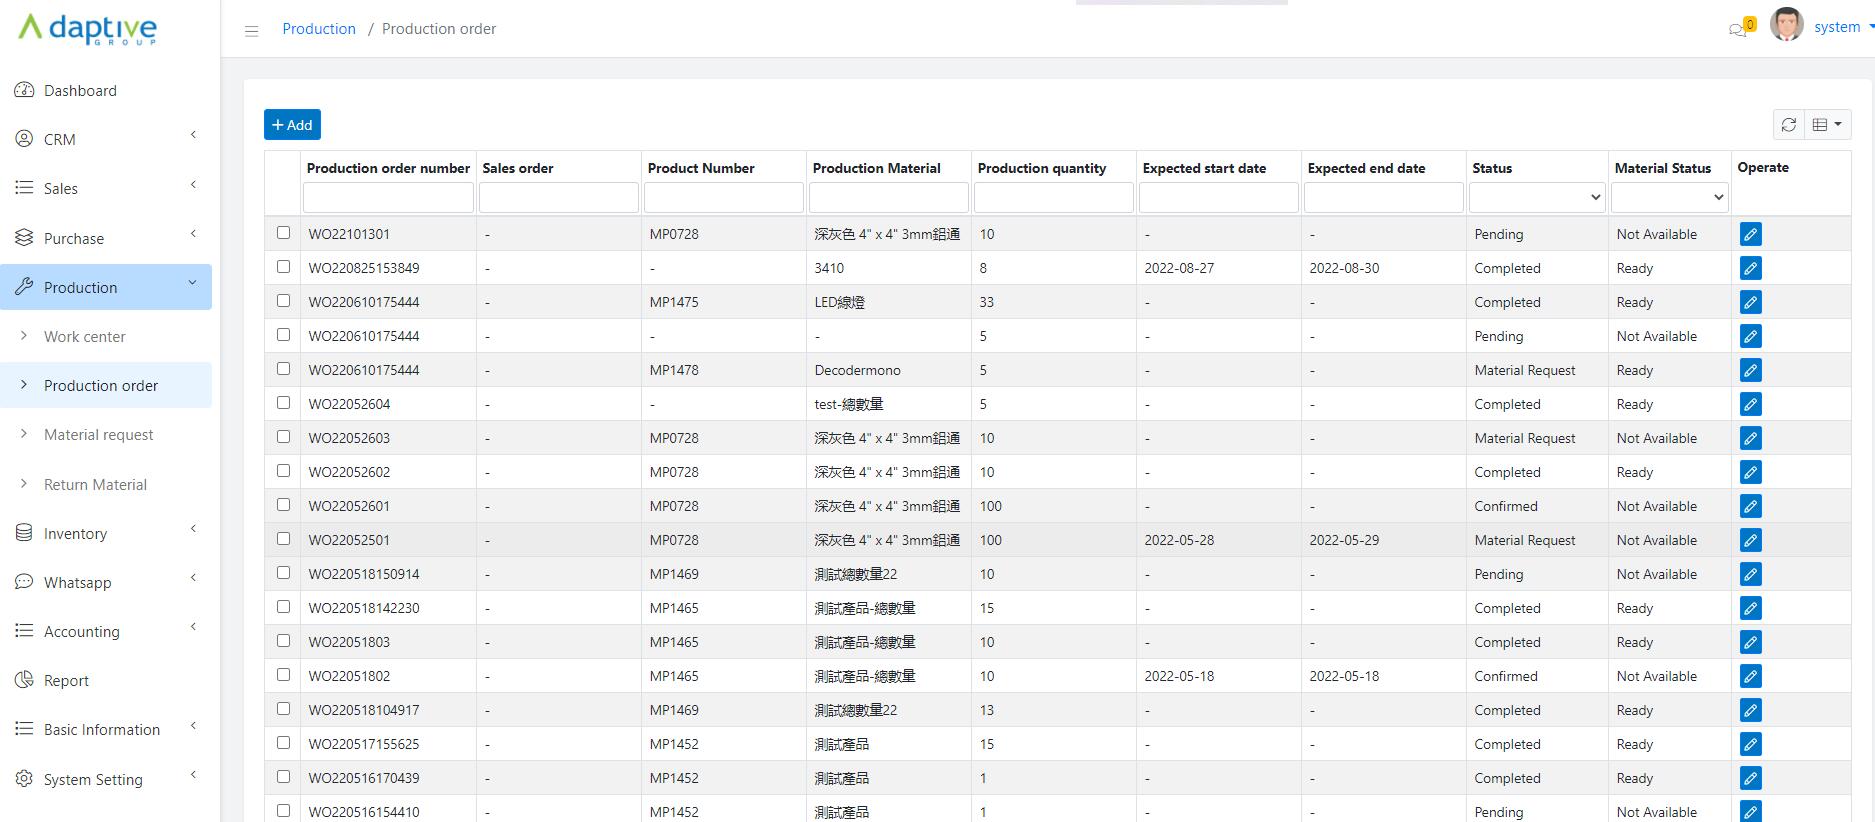
Task: Edit production order WO22052501
Action: coord(1750,540)
